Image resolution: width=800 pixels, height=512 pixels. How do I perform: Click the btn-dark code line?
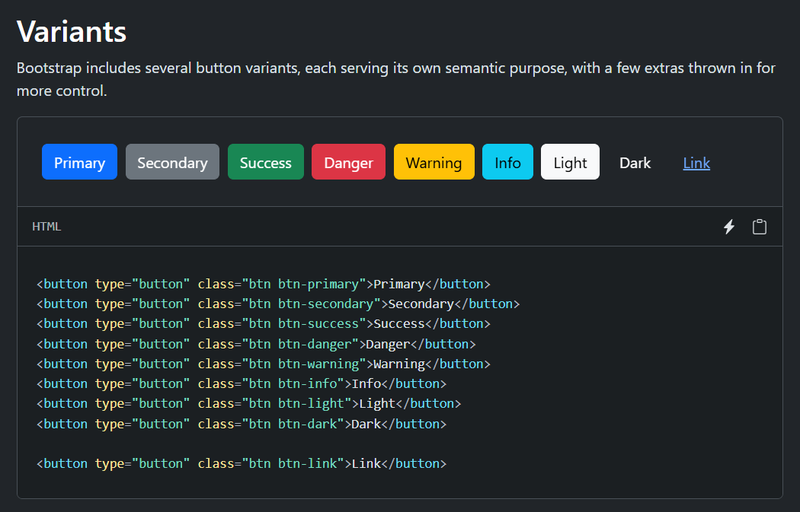click(x=241, y=424)
